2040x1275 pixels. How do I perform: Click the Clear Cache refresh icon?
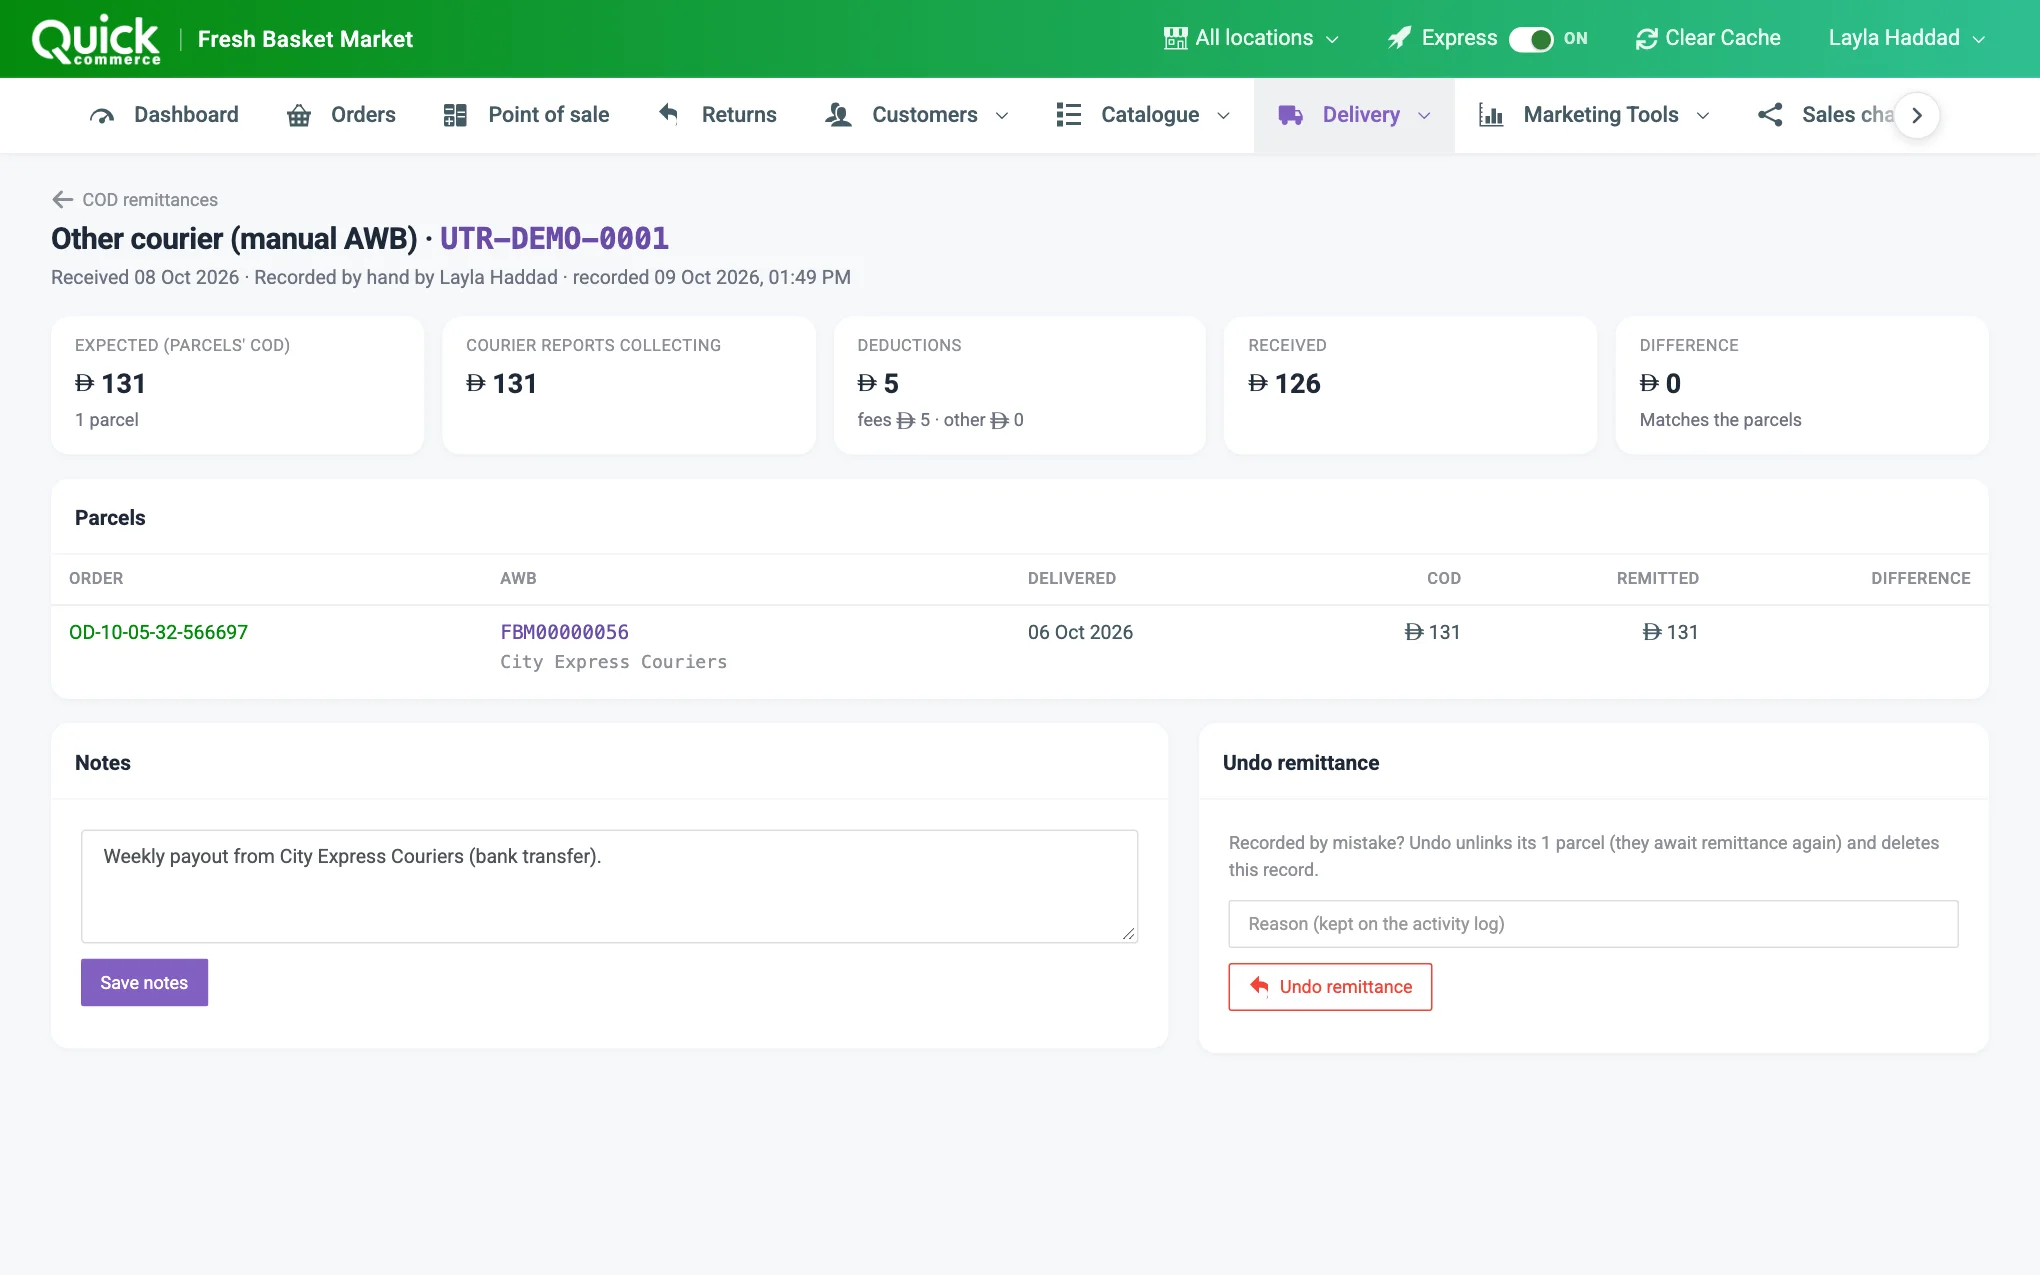click(x=1646, y=38)
